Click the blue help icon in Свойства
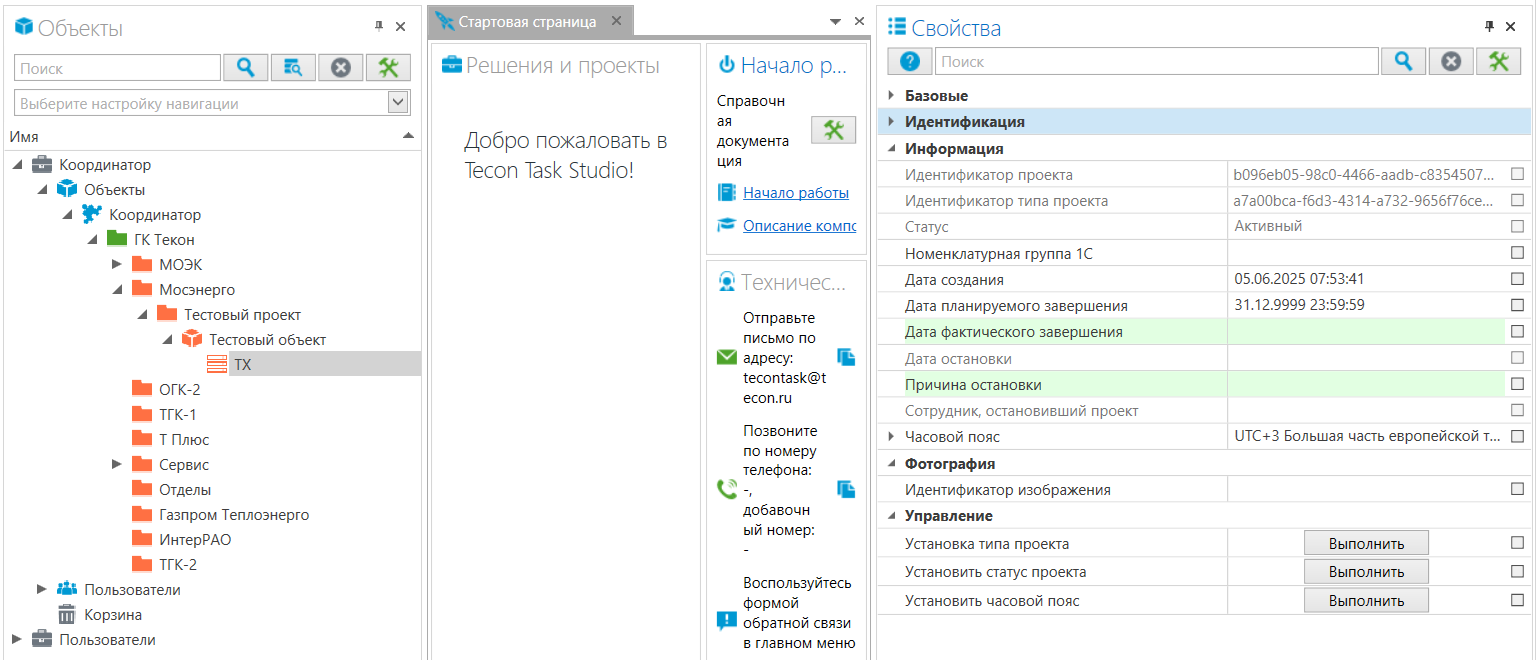The height and width of the screenshot is (660, 1536). 909,62
